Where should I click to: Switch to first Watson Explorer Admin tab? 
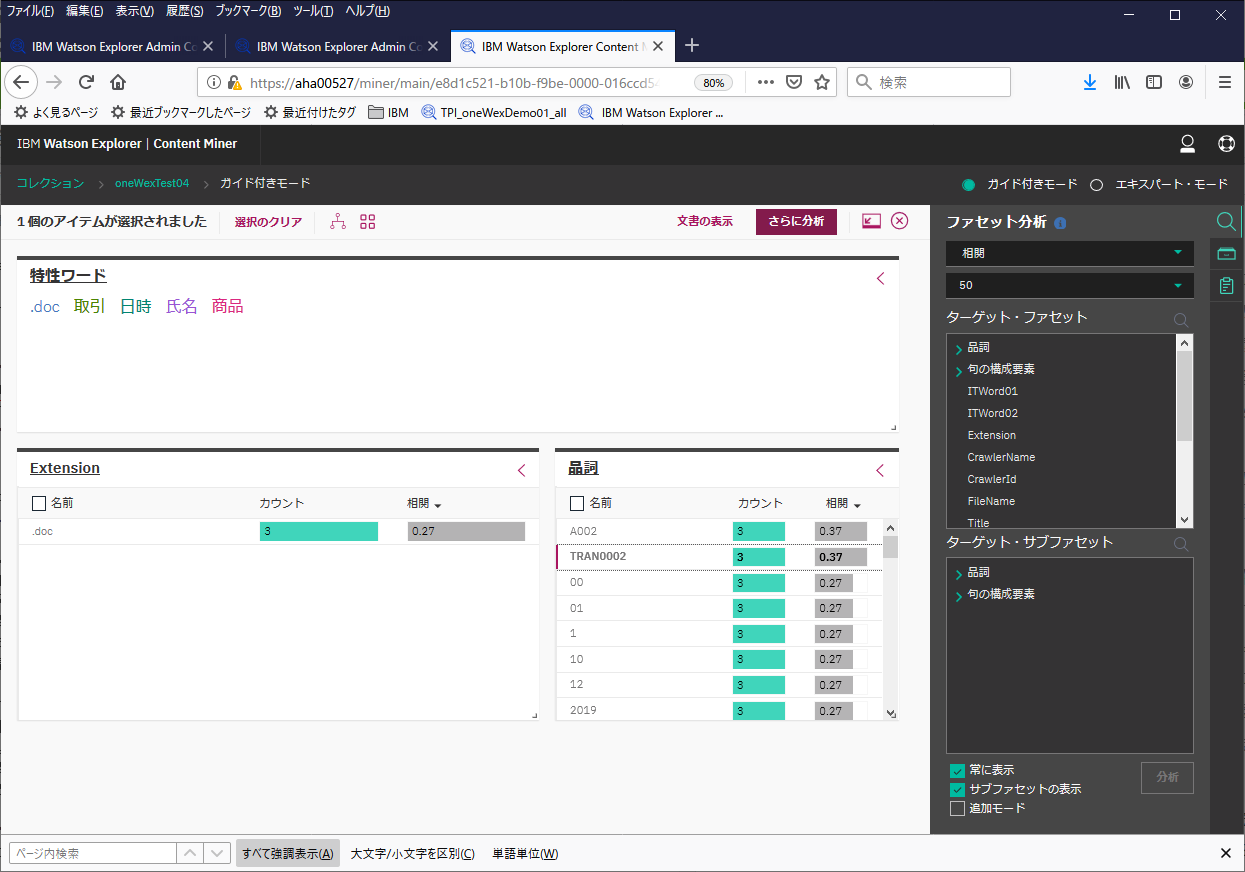[x=112, y=46]
